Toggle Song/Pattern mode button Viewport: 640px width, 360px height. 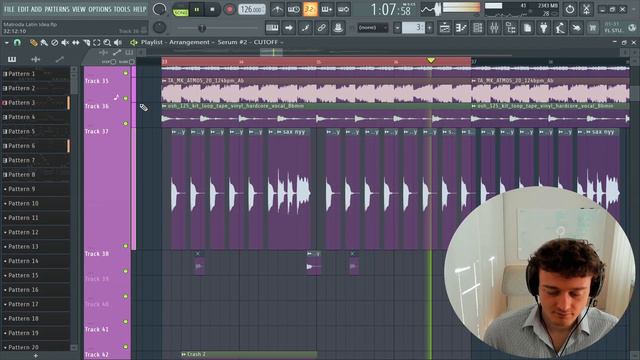[180, 9]
